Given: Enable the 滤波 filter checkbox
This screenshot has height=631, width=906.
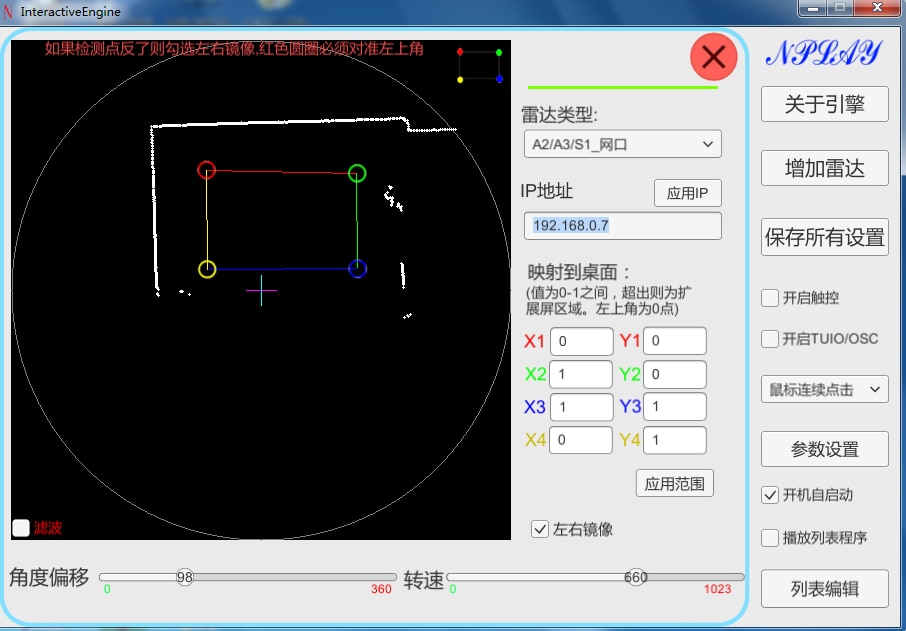Looking at the screenshot, I should (x=21, y=528).
